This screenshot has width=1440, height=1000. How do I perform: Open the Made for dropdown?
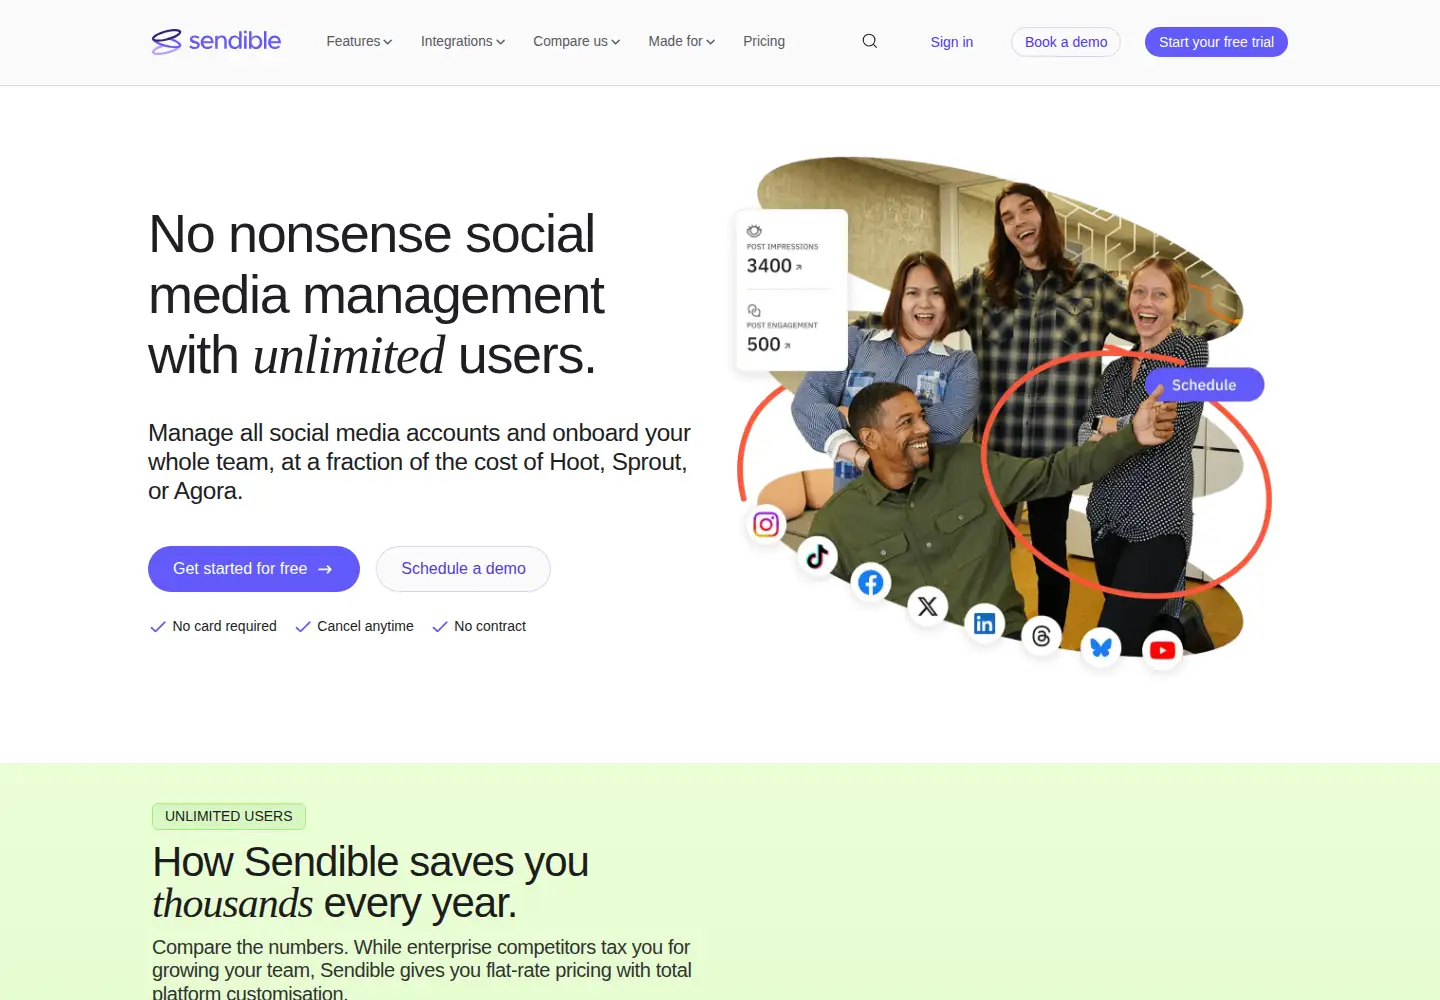(682, 41)
